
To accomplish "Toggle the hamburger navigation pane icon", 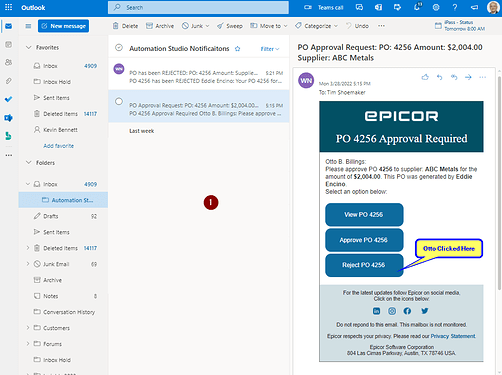I will [28, 26].
